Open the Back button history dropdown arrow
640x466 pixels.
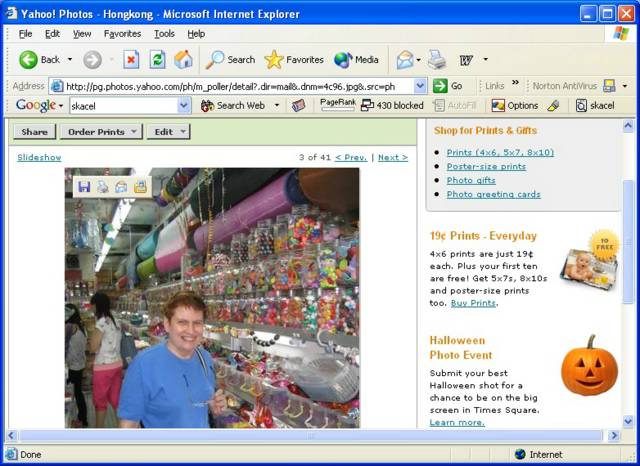[x=70, y=60]
